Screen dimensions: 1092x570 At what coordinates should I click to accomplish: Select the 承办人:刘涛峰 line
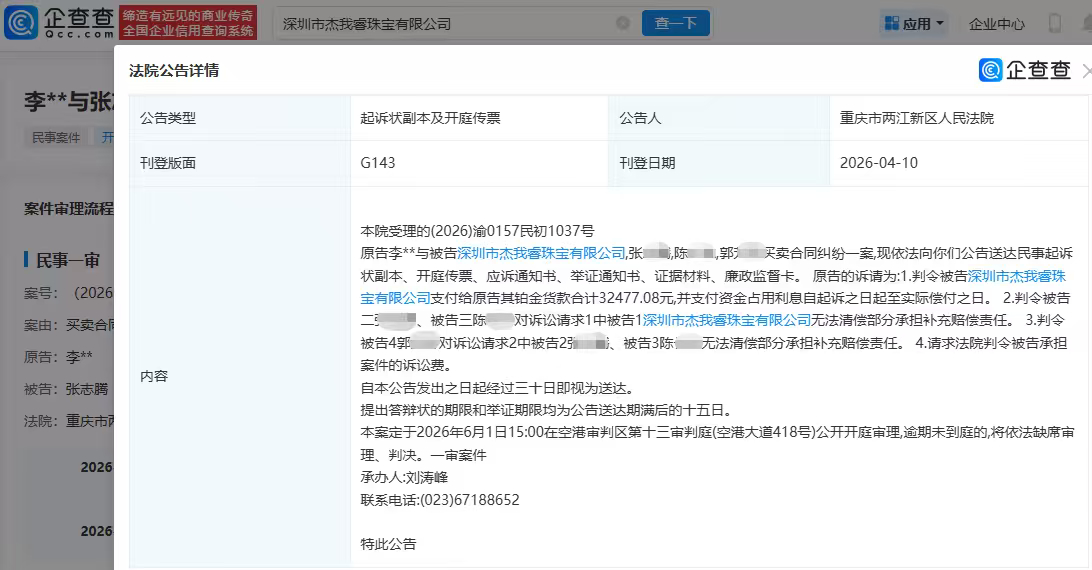tap(404, 477)
